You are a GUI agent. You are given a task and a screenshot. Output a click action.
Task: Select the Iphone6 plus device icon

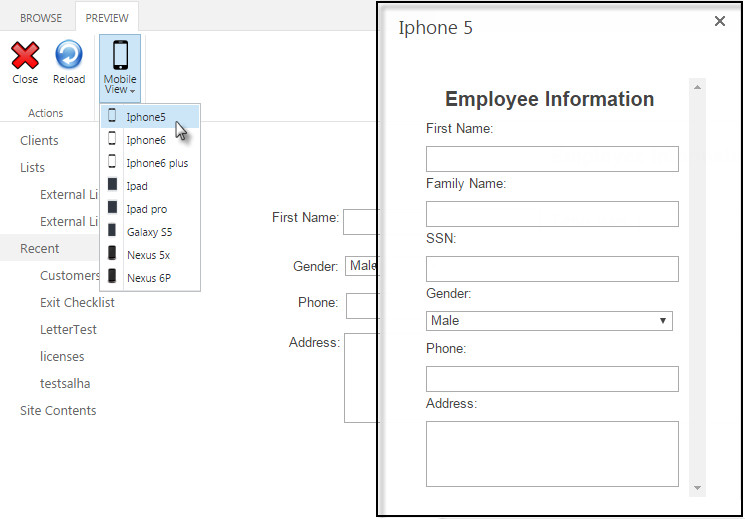[x=112, y=161]
